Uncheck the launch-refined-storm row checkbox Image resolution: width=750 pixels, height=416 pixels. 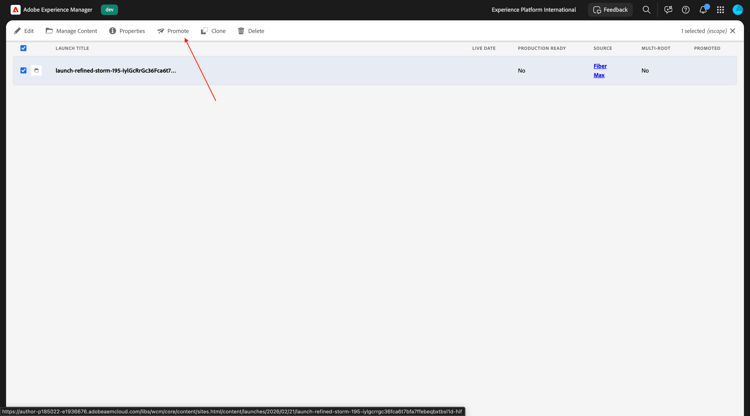point(23,70)
